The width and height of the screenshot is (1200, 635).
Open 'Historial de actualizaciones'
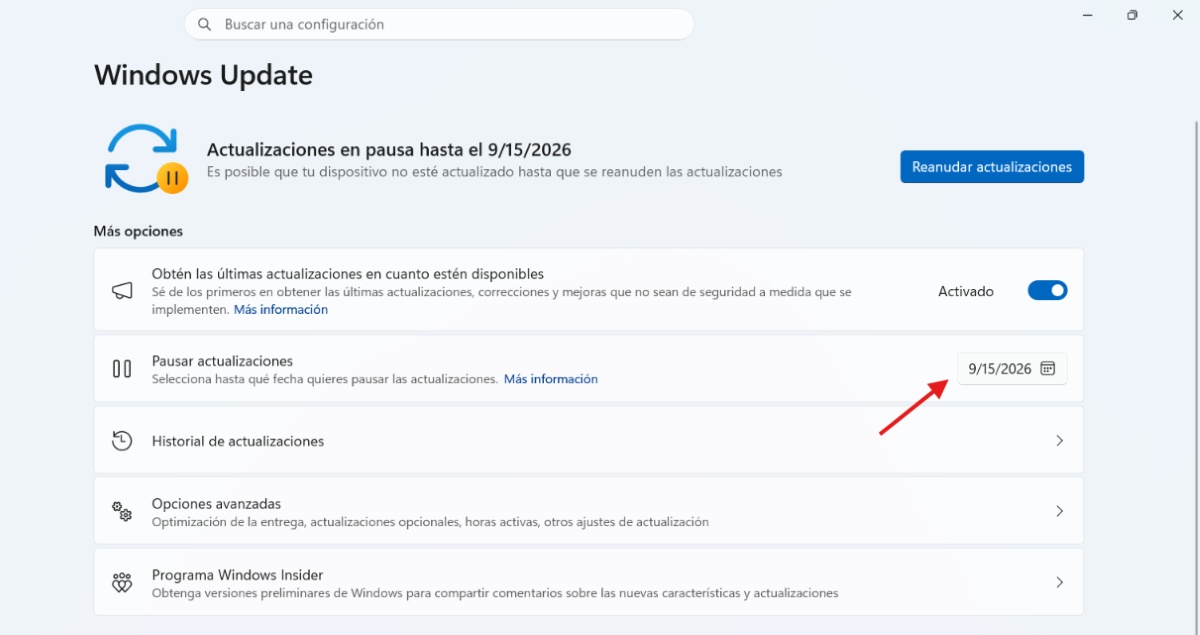[589, 440]
